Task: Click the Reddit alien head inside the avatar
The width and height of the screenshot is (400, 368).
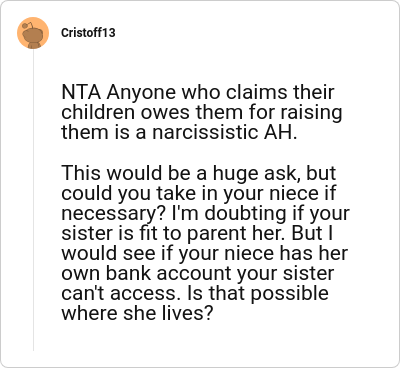Action: pos(33,33)
